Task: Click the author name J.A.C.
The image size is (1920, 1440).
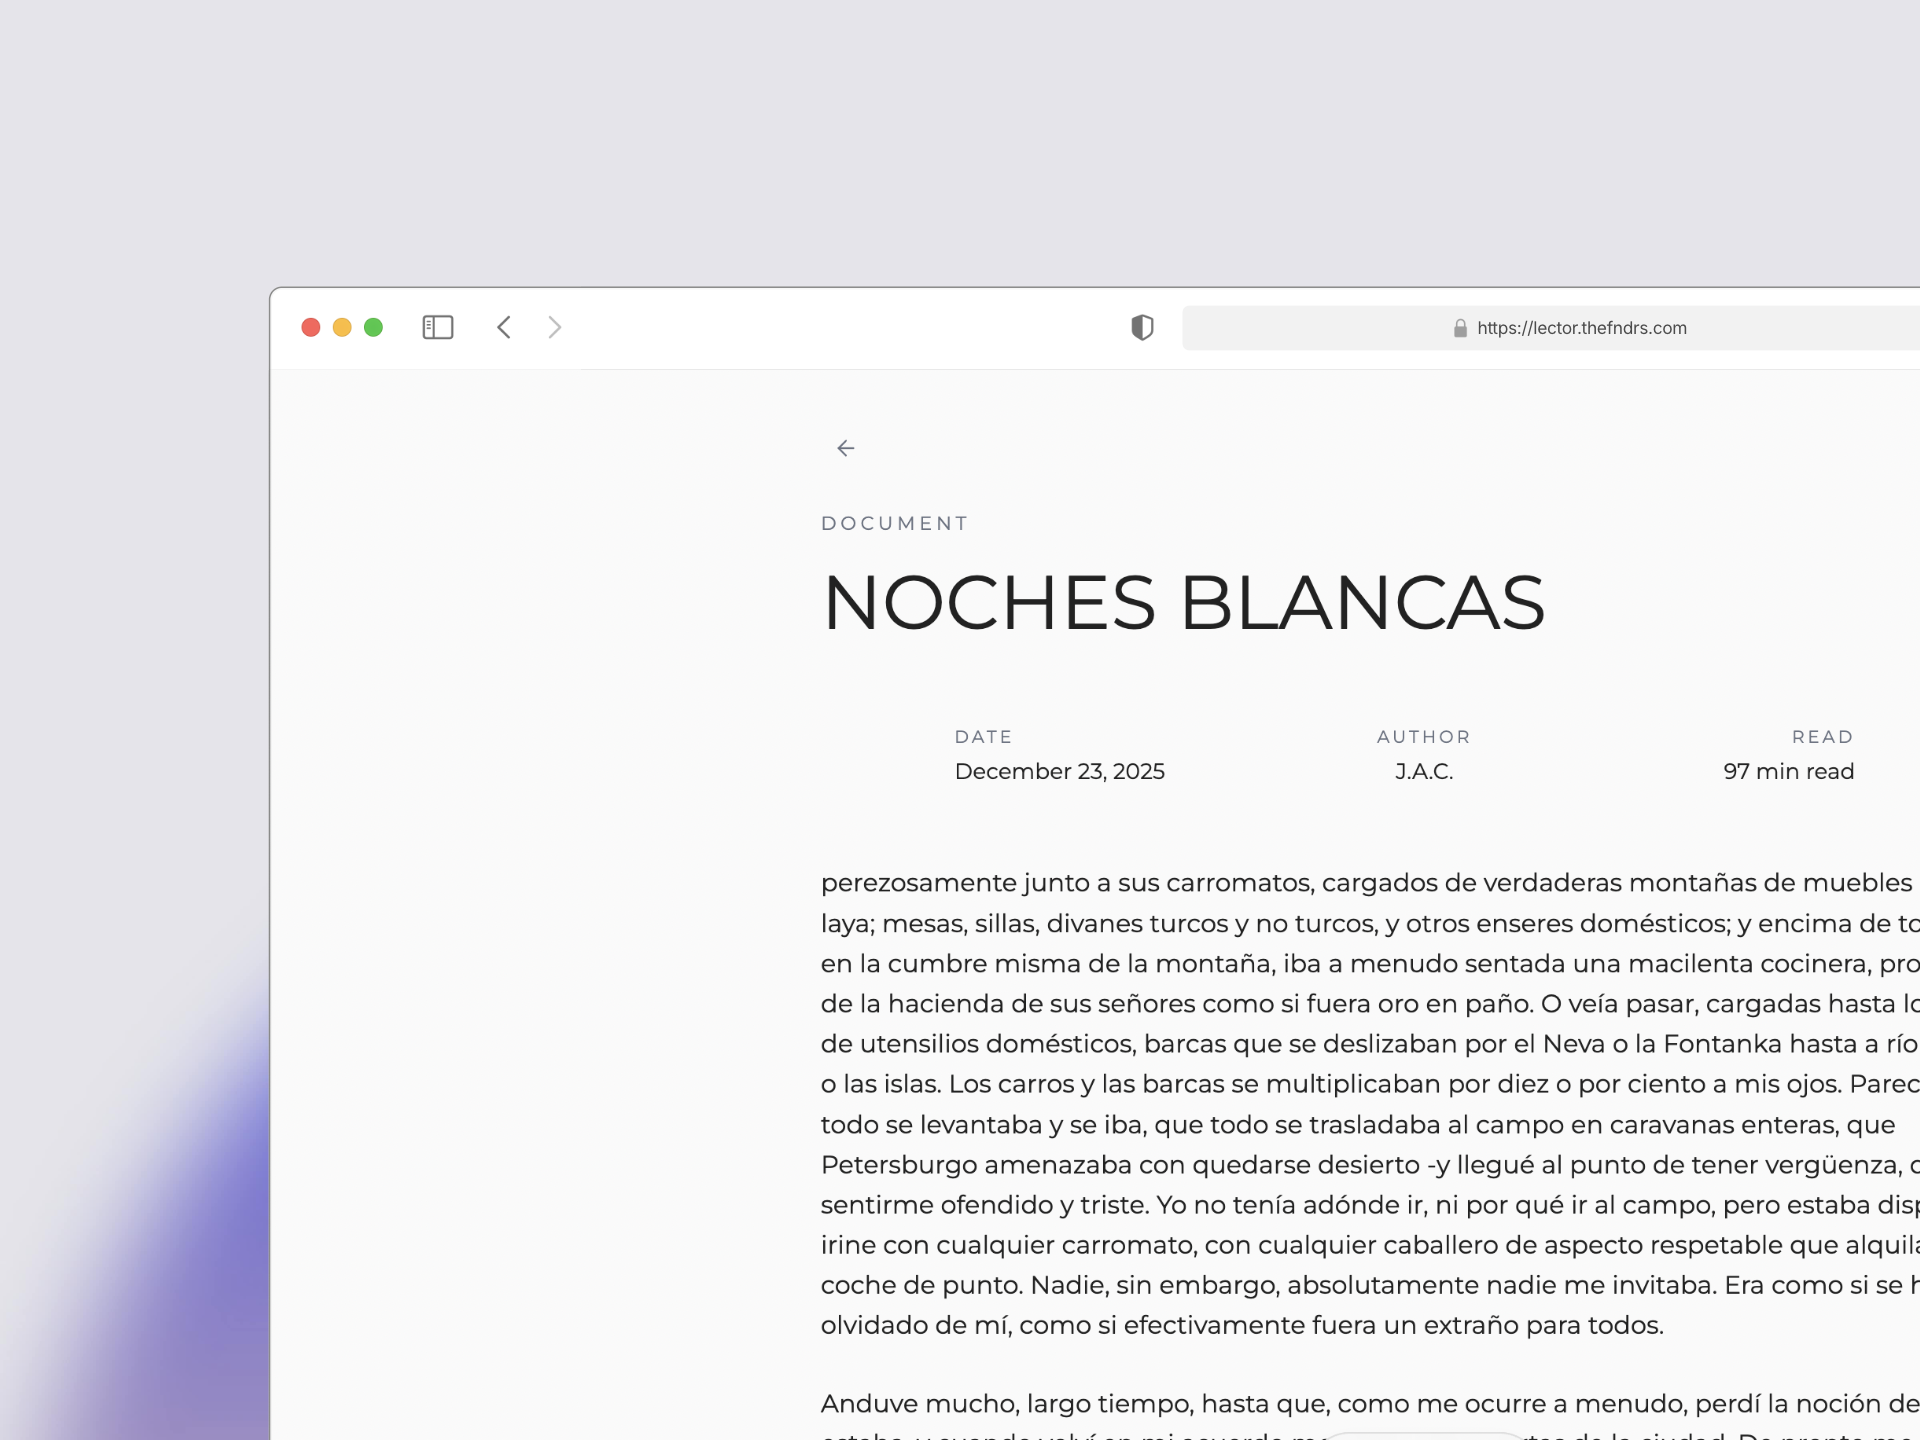Action: (x=1424, y=771)
